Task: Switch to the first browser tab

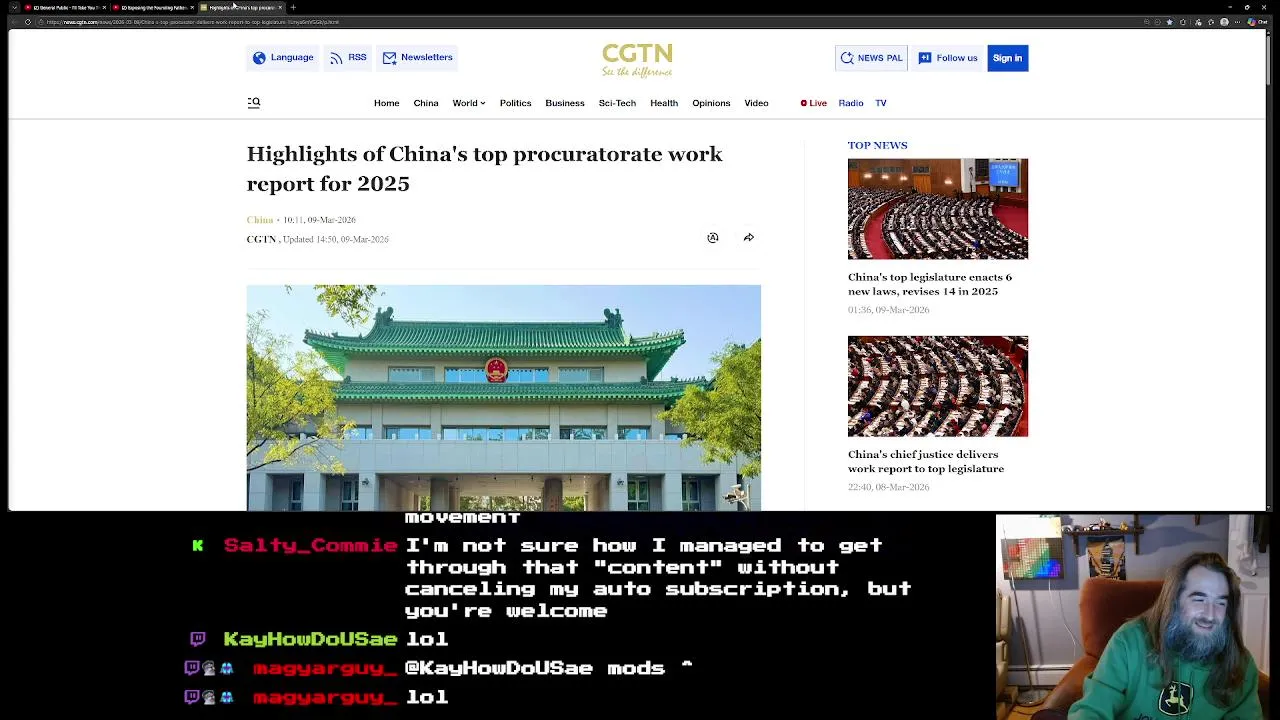Action: [65, 7]
